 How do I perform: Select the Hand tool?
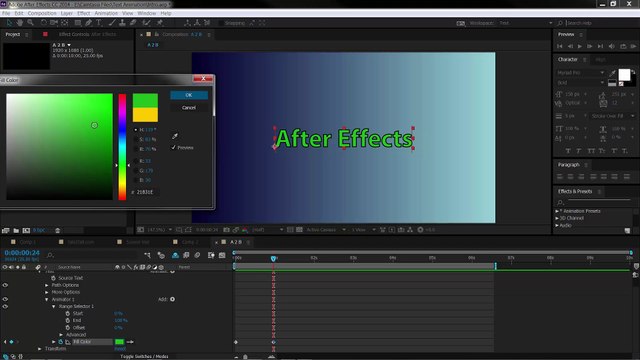20,23
